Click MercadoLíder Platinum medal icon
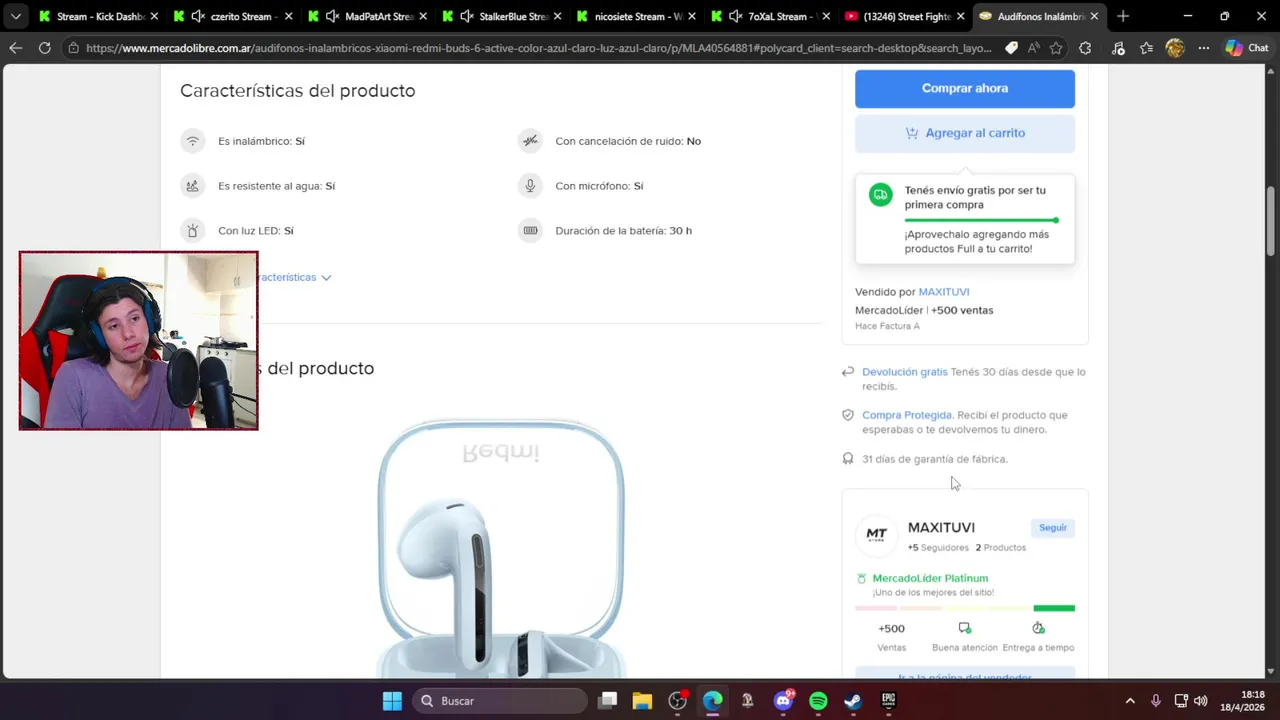 pyautogui.click(x=862, y=578)
